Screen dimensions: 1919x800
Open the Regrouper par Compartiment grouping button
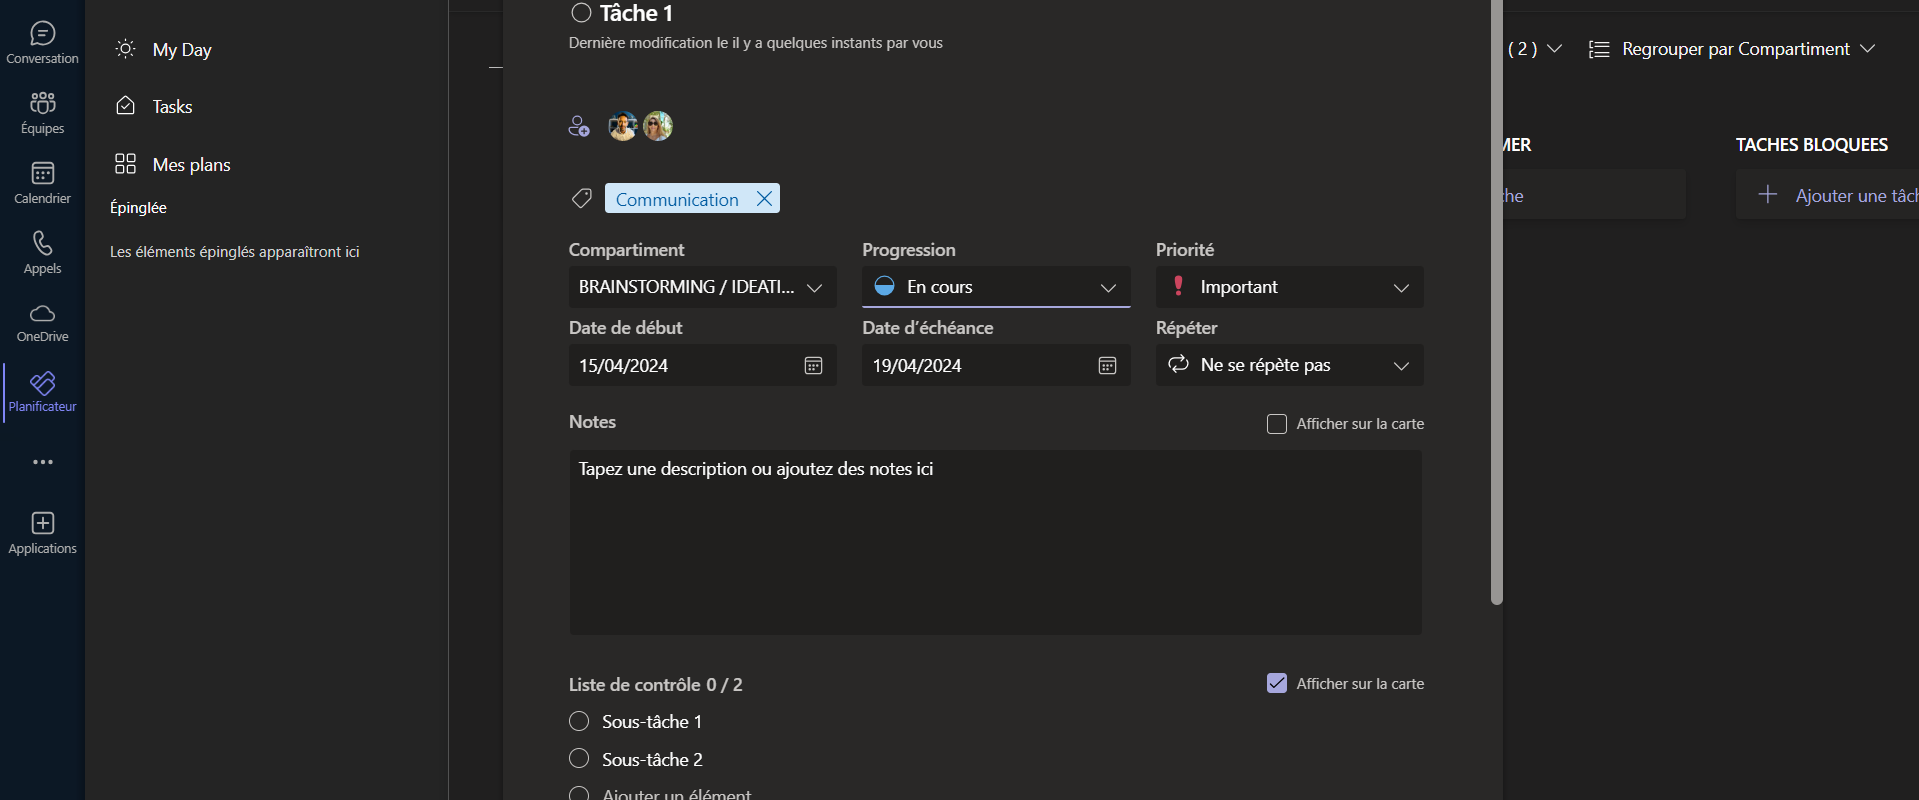click(x=1732, y=49)
